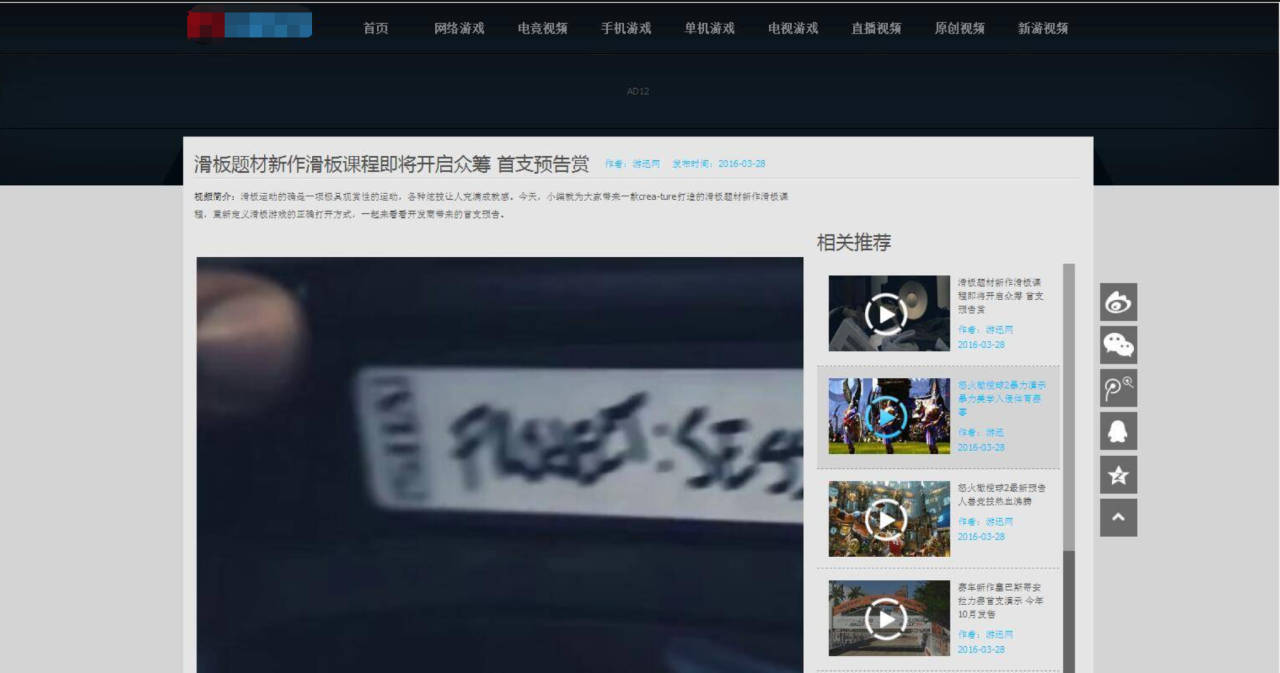This screenshot has width=1280, height=673.
Task: Play the 塞巴斯蒂安拉力赛 racing video thumbnail
Action: tap(889, 618)
